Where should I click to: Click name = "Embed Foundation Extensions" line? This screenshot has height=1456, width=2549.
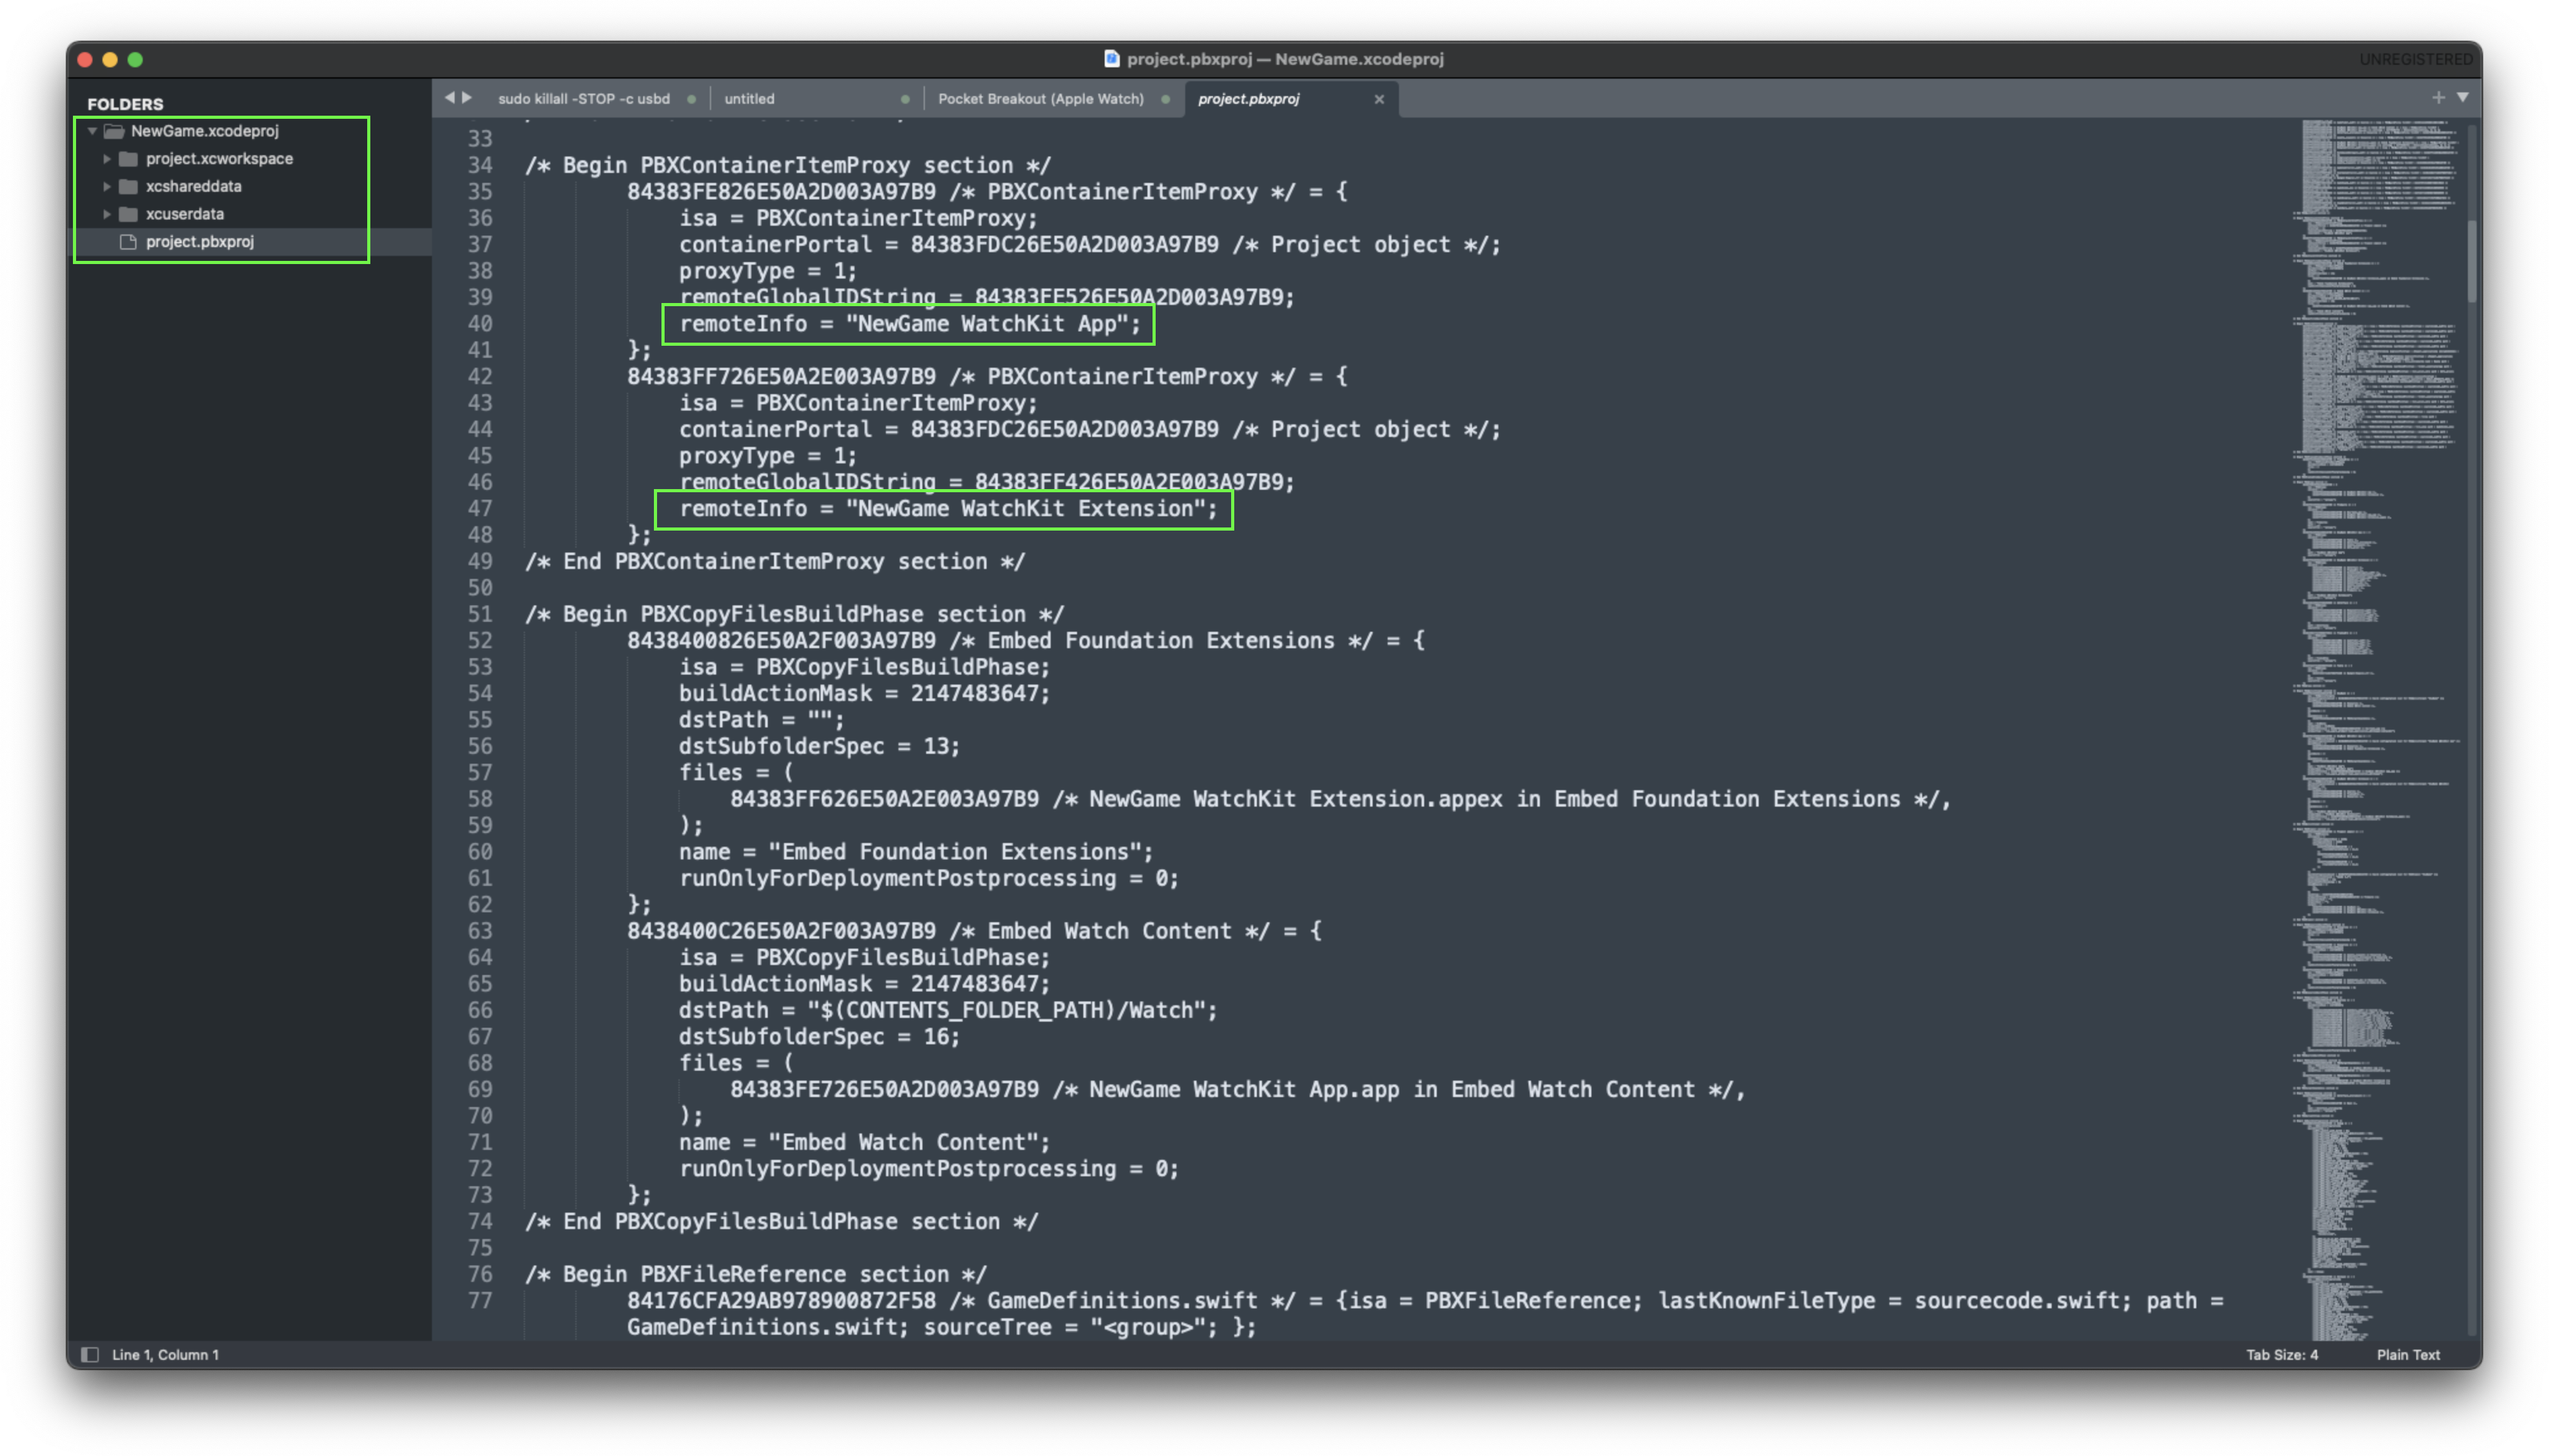point(916,852)
